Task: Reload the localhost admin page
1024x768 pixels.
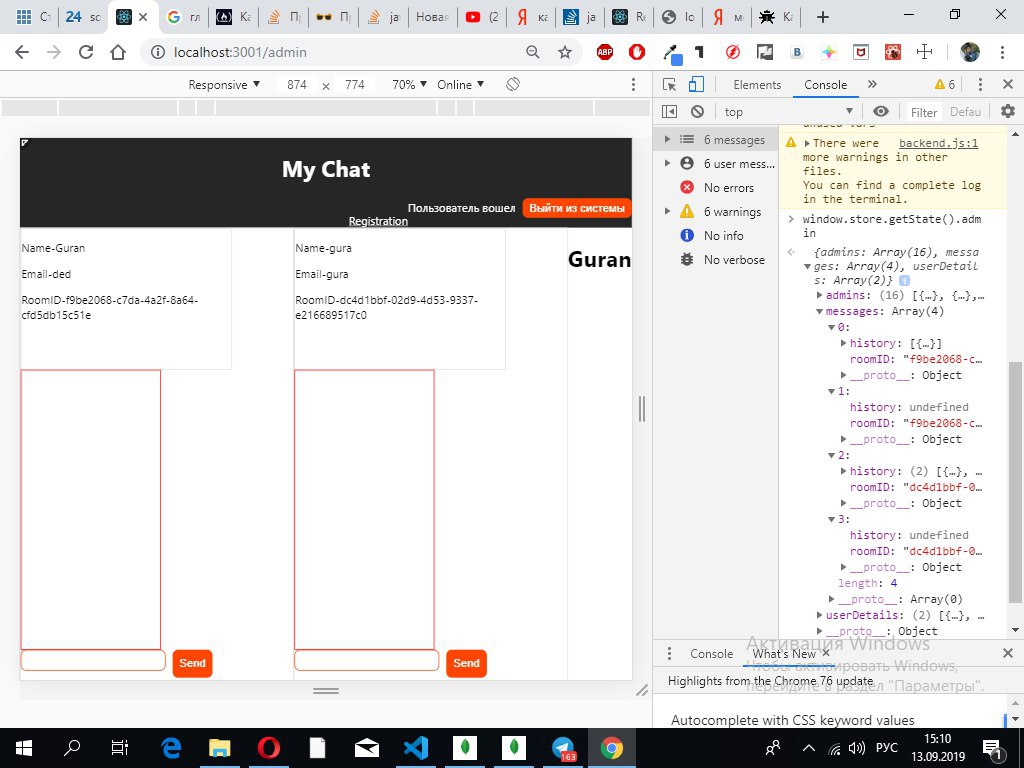Action: tap(86, 52)
